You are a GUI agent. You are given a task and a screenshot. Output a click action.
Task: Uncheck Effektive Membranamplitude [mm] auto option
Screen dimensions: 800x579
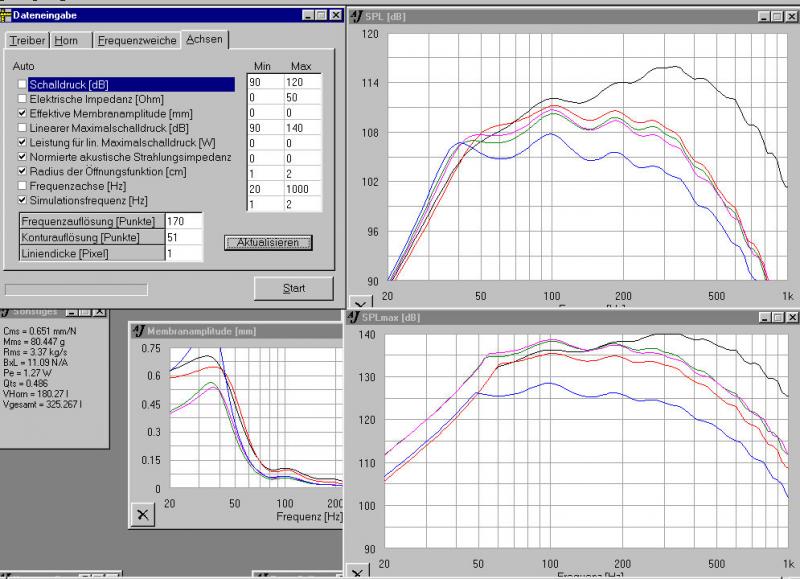[22, 114]
